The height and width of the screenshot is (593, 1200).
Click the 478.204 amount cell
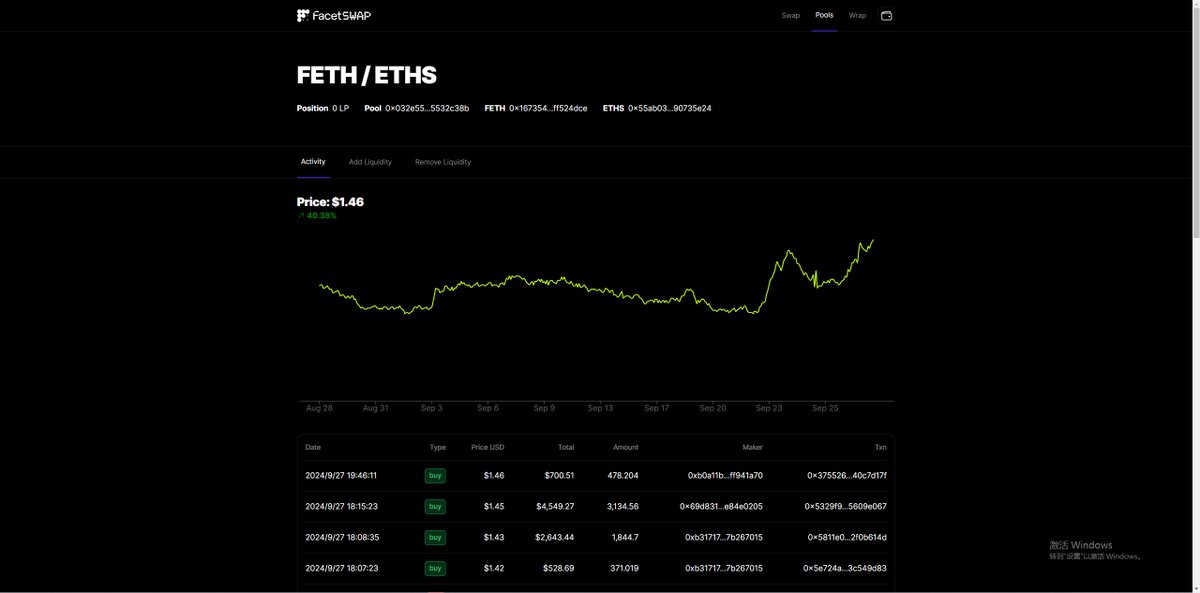623,476
